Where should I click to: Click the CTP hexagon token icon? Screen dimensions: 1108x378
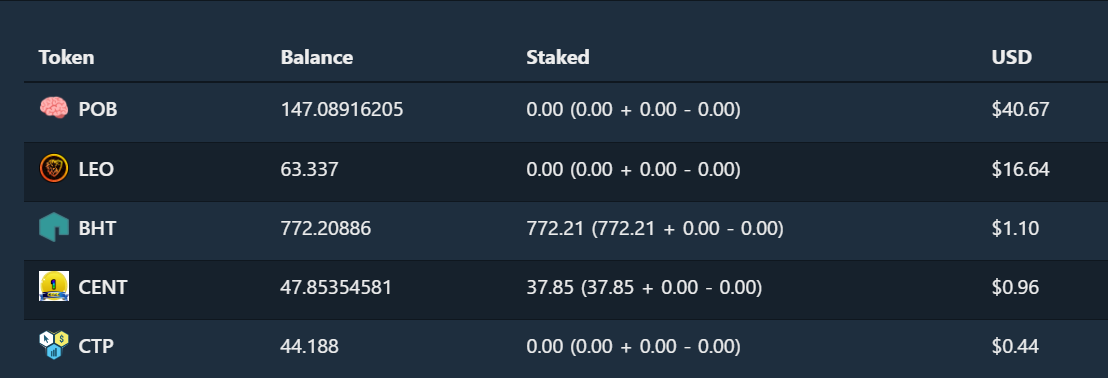pos(54,346)
